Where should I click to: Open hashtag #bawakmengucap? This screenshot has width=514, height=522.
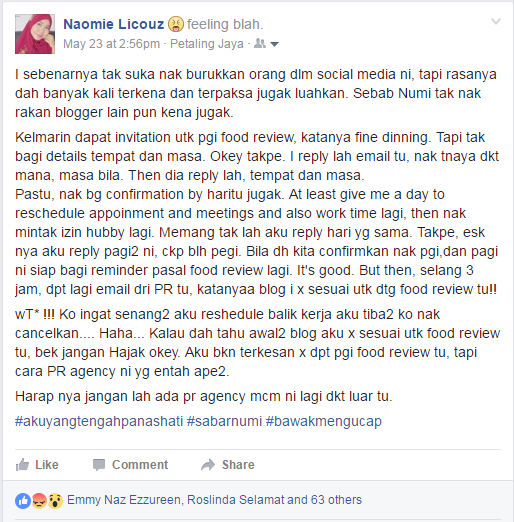[324, 421]
